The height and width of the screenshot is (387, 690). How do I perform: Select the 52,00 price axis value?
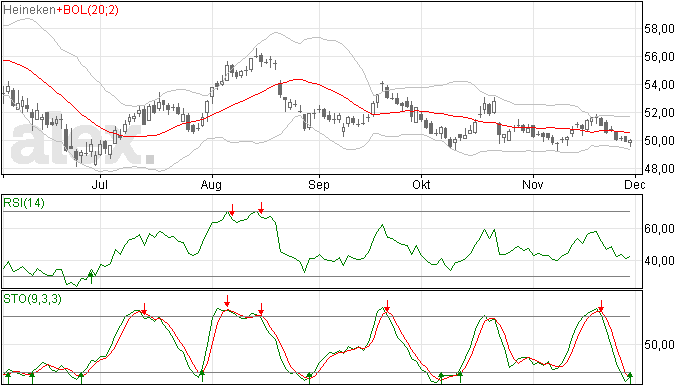click(x=659, y=113)
